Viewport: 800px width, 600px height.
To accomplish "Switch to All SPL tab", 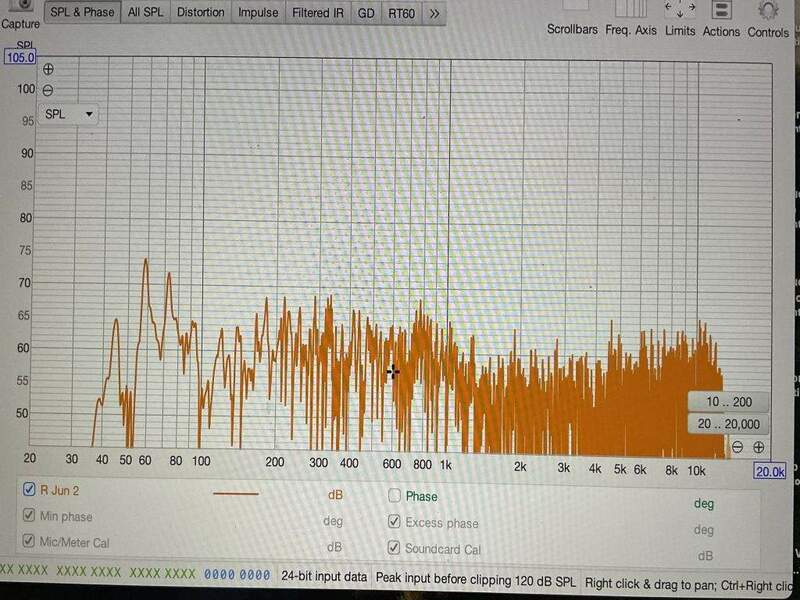I will [145, 12].
